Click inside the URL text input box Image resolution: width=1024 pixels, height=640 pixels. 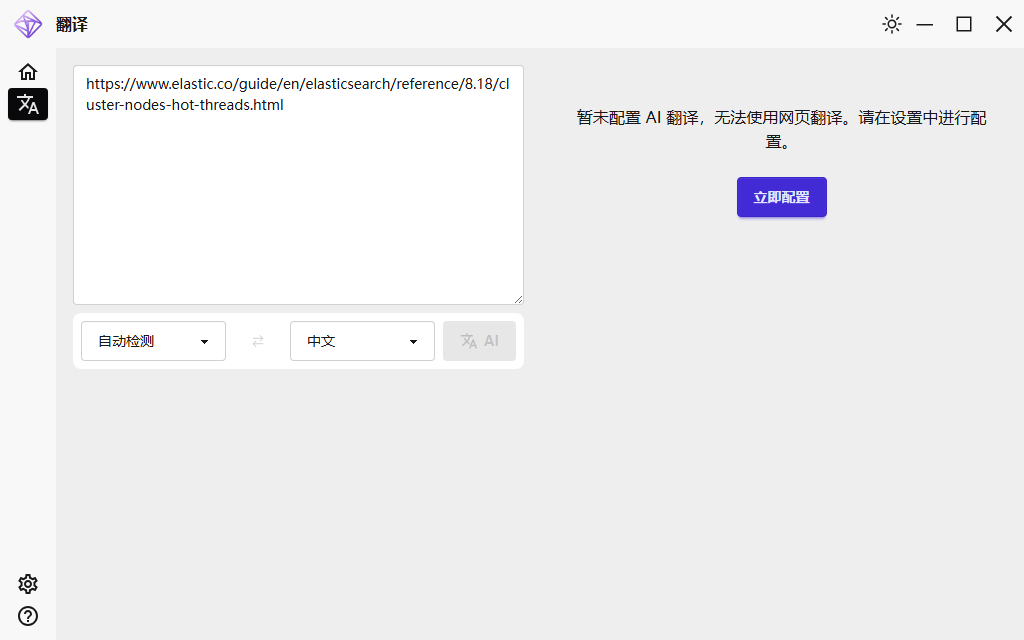coord(298,200)
